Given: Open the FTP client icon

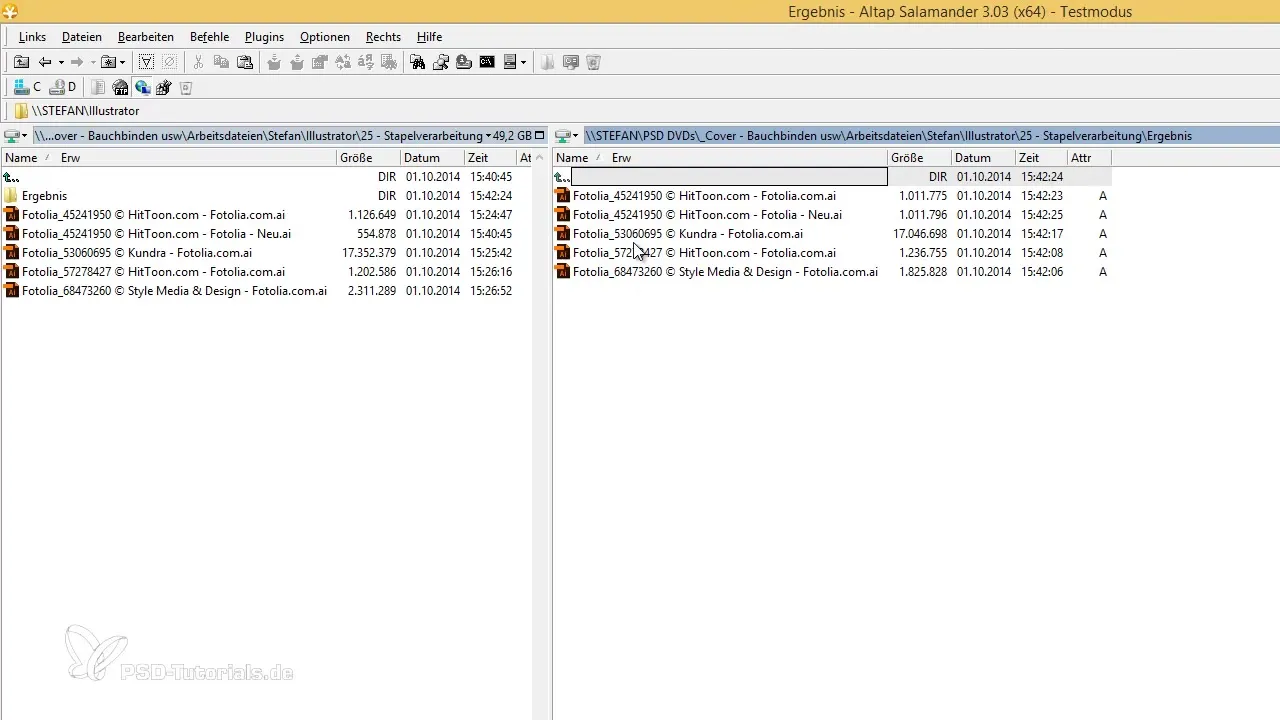Looking at the screenshot, I should click(120, 87).
